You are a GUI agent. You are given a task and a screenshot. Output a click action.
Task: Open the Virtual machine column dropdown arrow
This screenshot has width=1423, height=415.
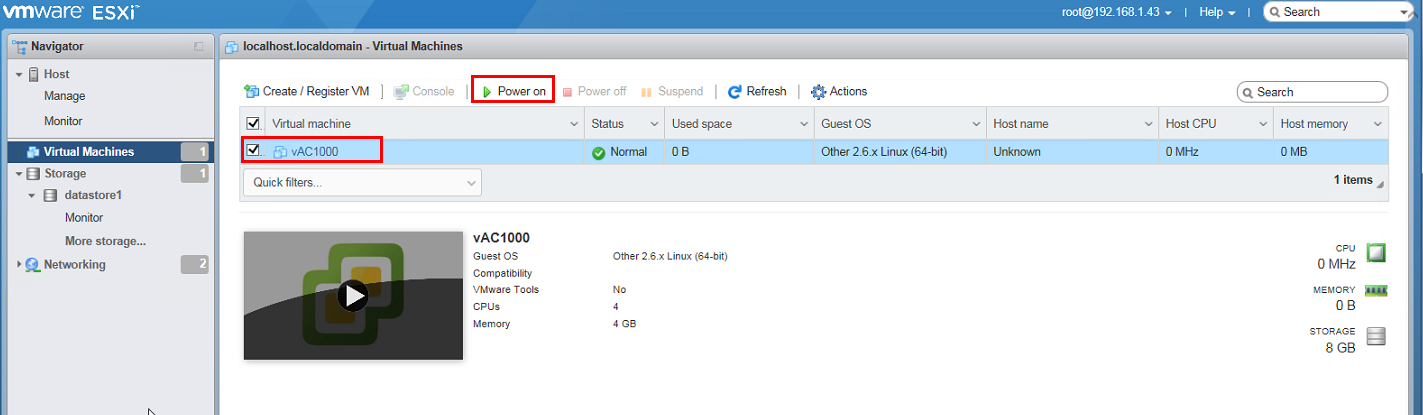tap(574, 124)
